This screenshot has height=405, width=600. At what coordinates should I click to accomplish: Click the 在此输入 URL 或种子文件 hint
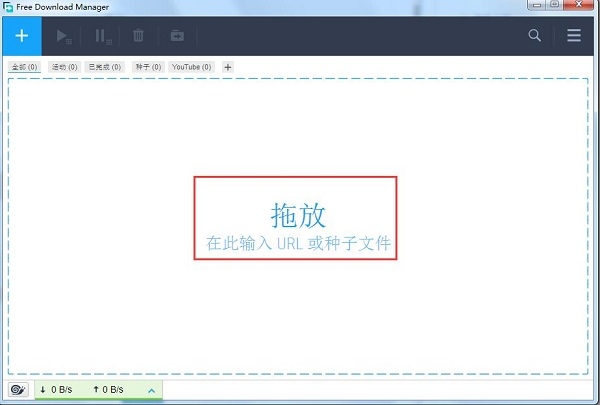coord(298,243)
